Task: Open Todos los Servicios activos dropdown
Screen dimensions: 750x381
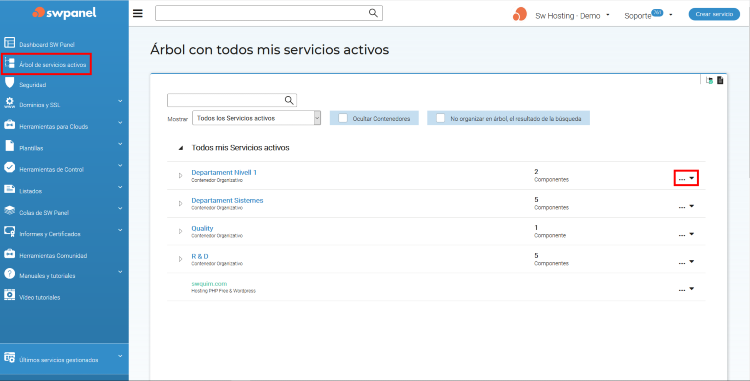Action: point(256,118)
